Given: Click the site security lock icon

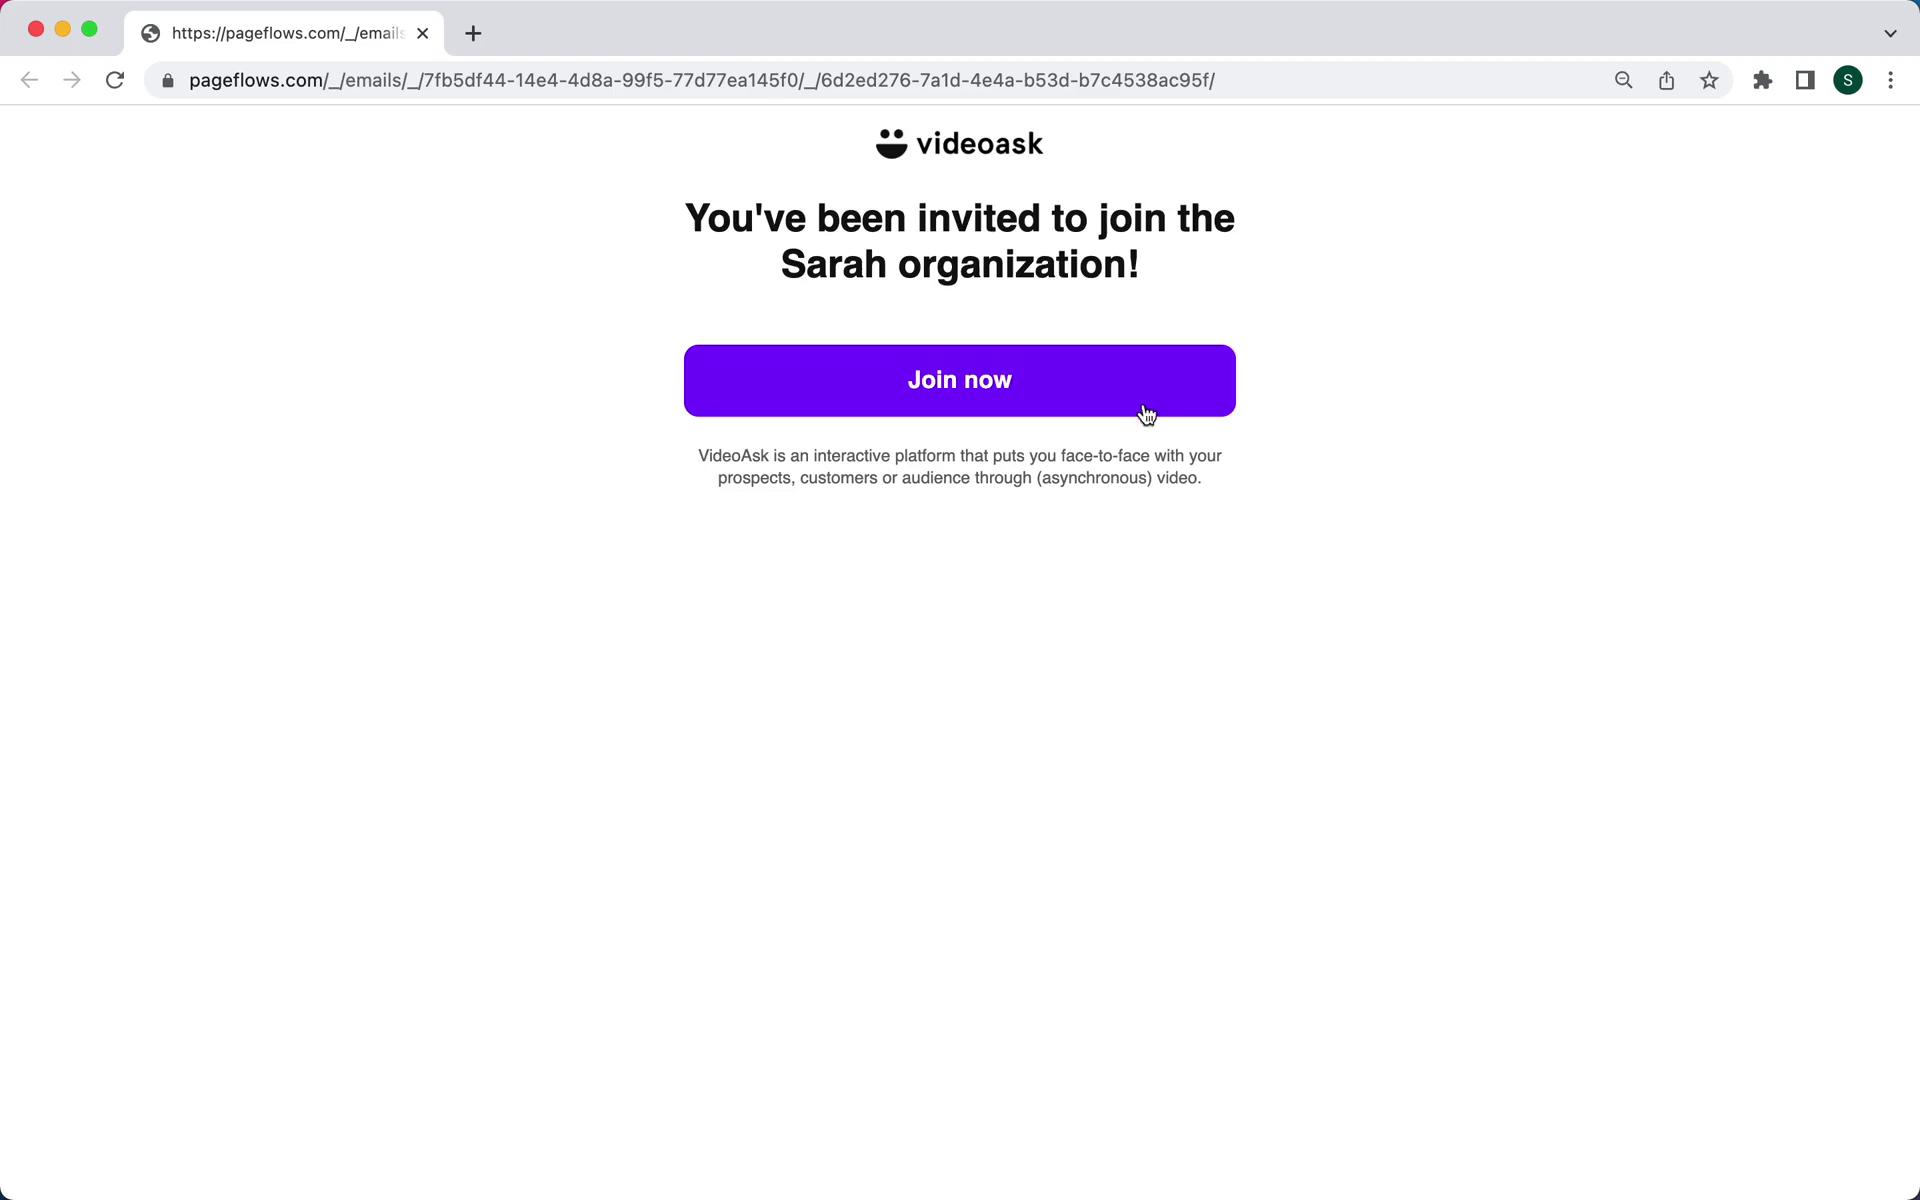Looking at the screenshot, I should (166, 80).
